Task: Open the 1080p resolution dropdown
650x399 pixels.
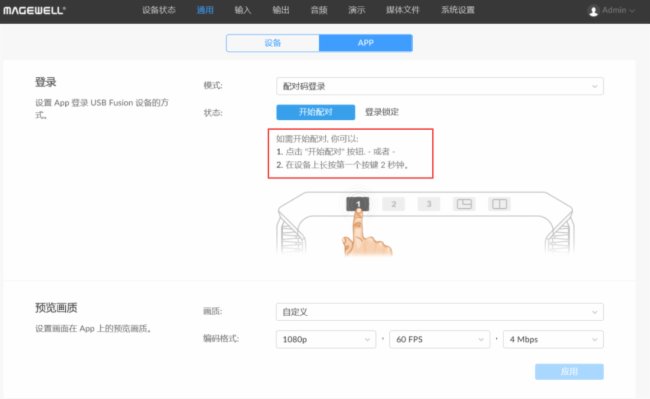Action: (326, 339)
